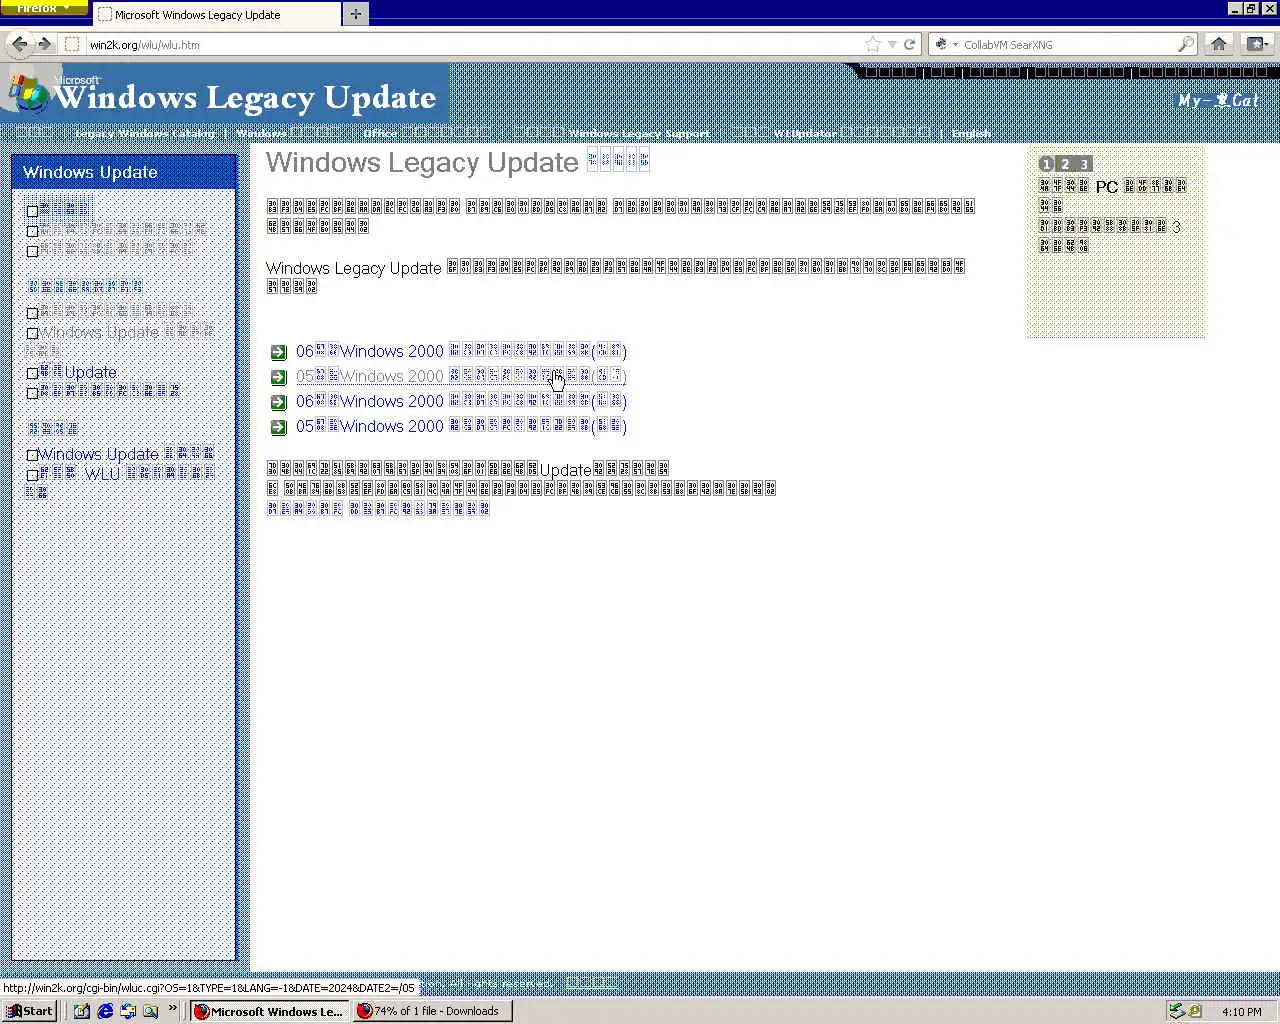Image resolution: width=1280 pixels, height=1024 pixels.
Task: Switch site language via English link
Action: pyautogui.click(x=971, y=133)
